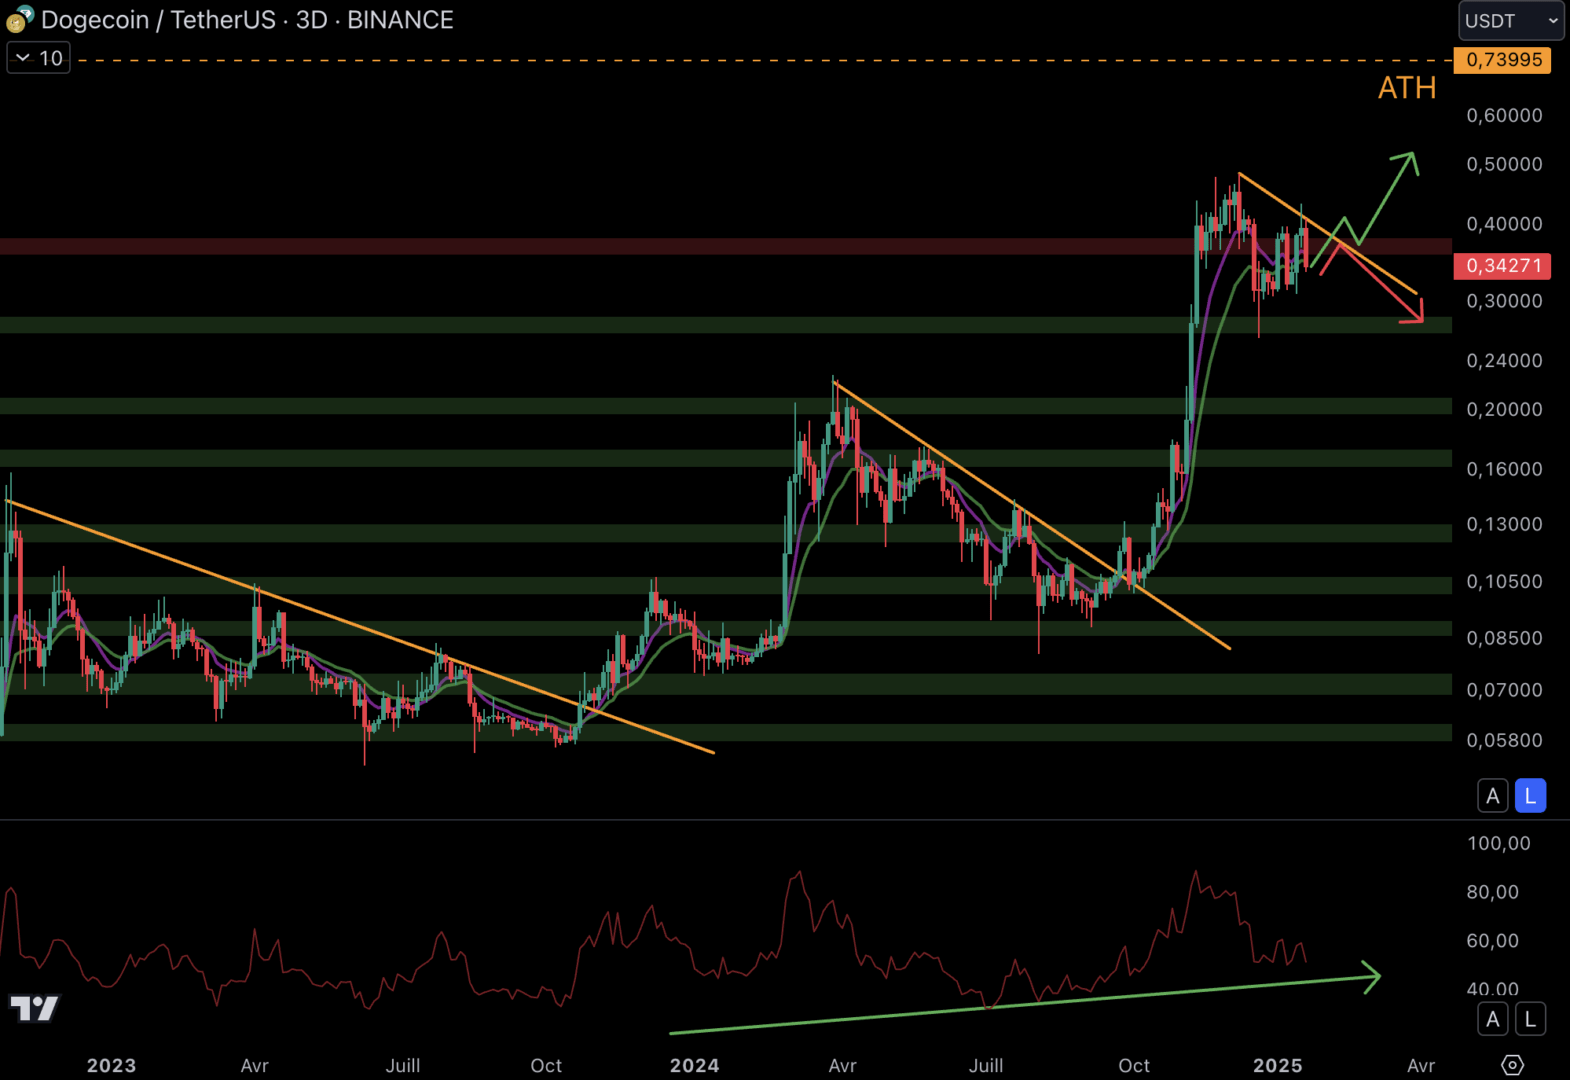
Task: Toggle auto scale on RSI pane
Action: [1492, 1019]
